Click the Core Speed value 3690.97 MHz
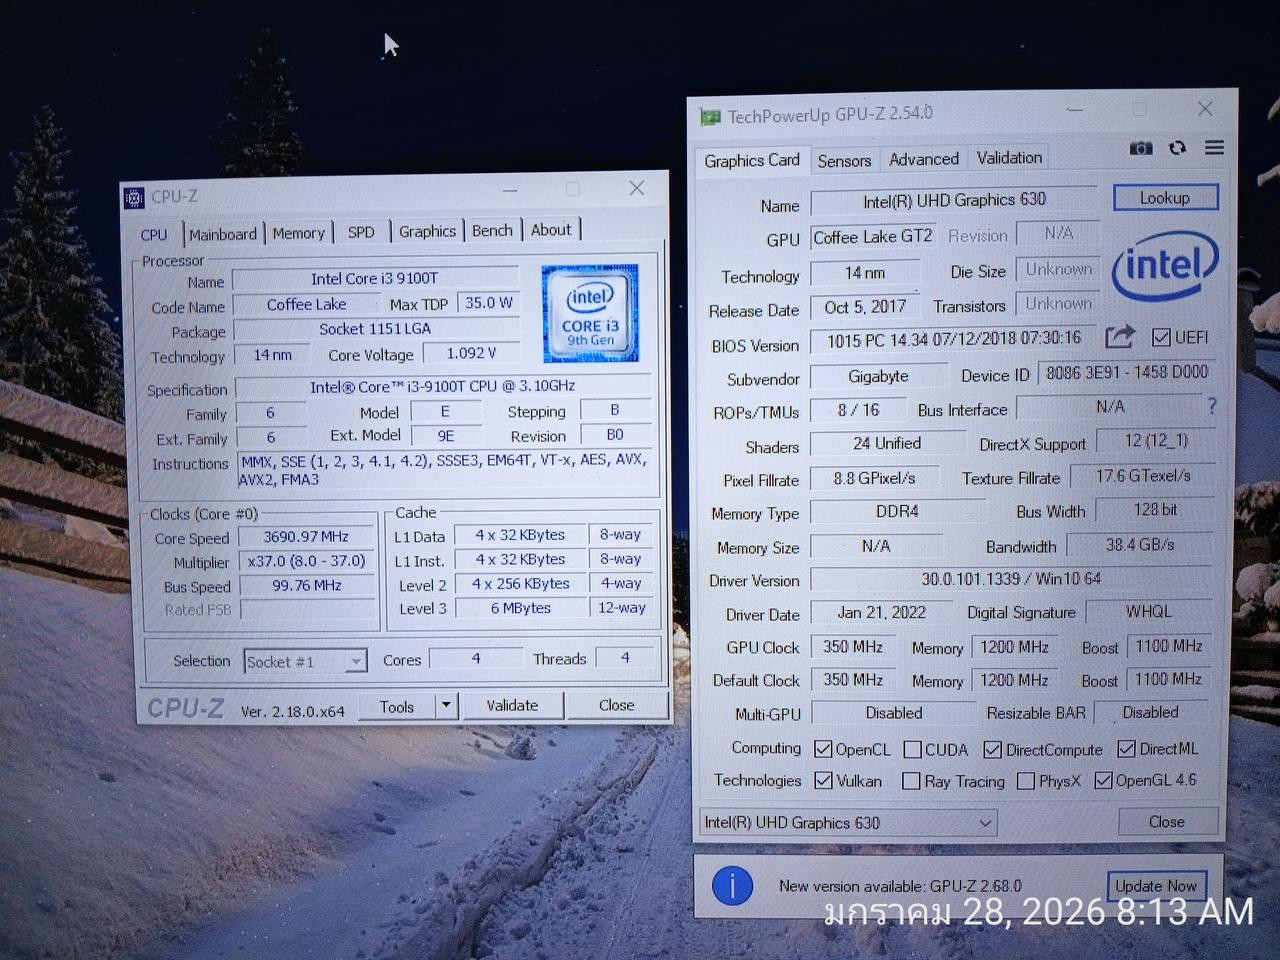 point(306,537)
